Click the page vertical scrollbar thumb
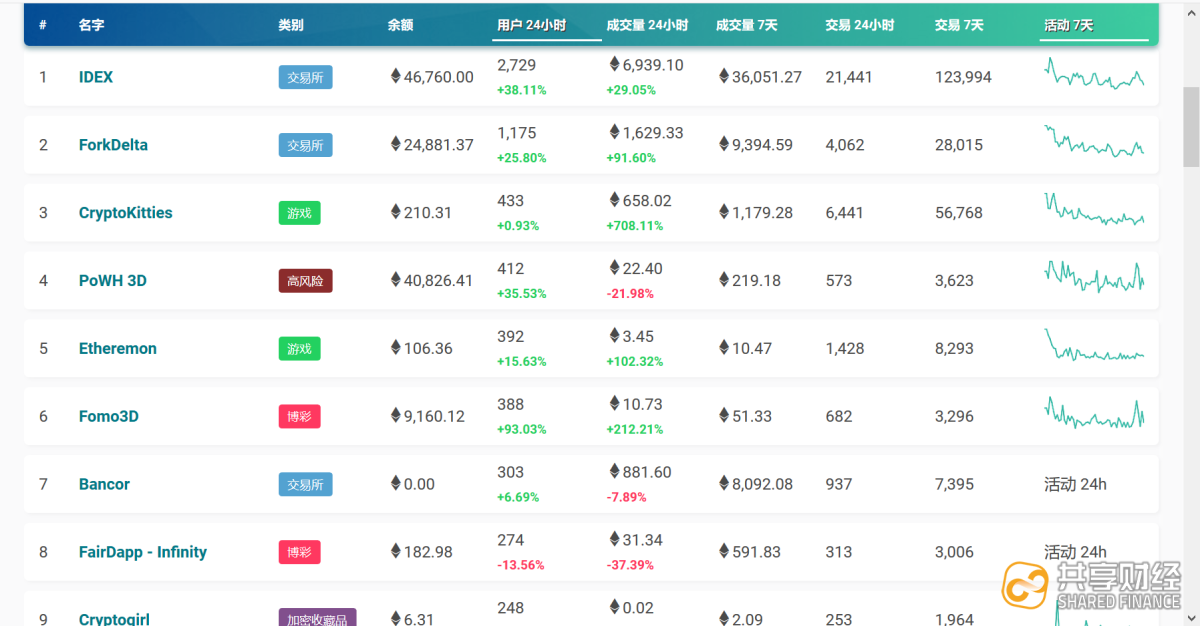This screenshot has width=1200, height=626. tap(1191, 127)
